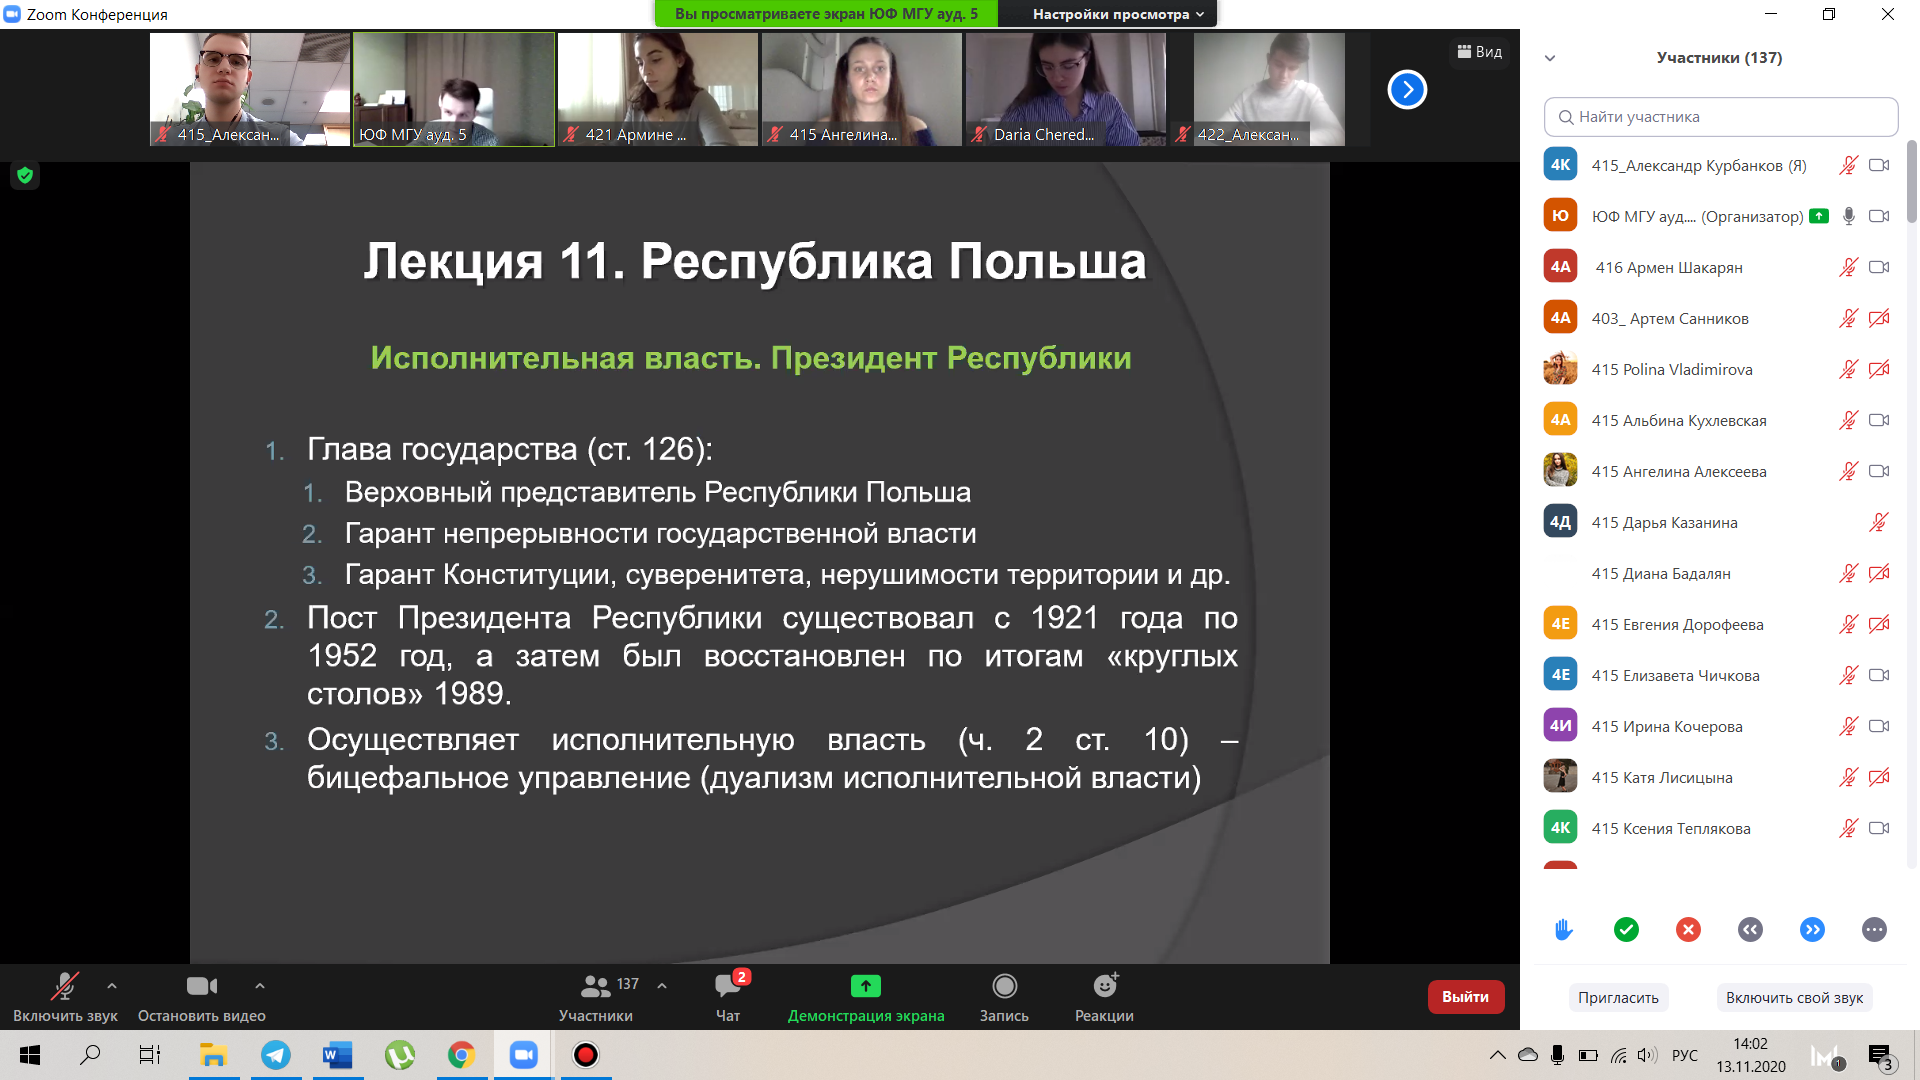Image resolution: width=1920 pixels, height=1080 pixels.
Task: Stop video with Остановить видео button
Action: coord(201,997)
